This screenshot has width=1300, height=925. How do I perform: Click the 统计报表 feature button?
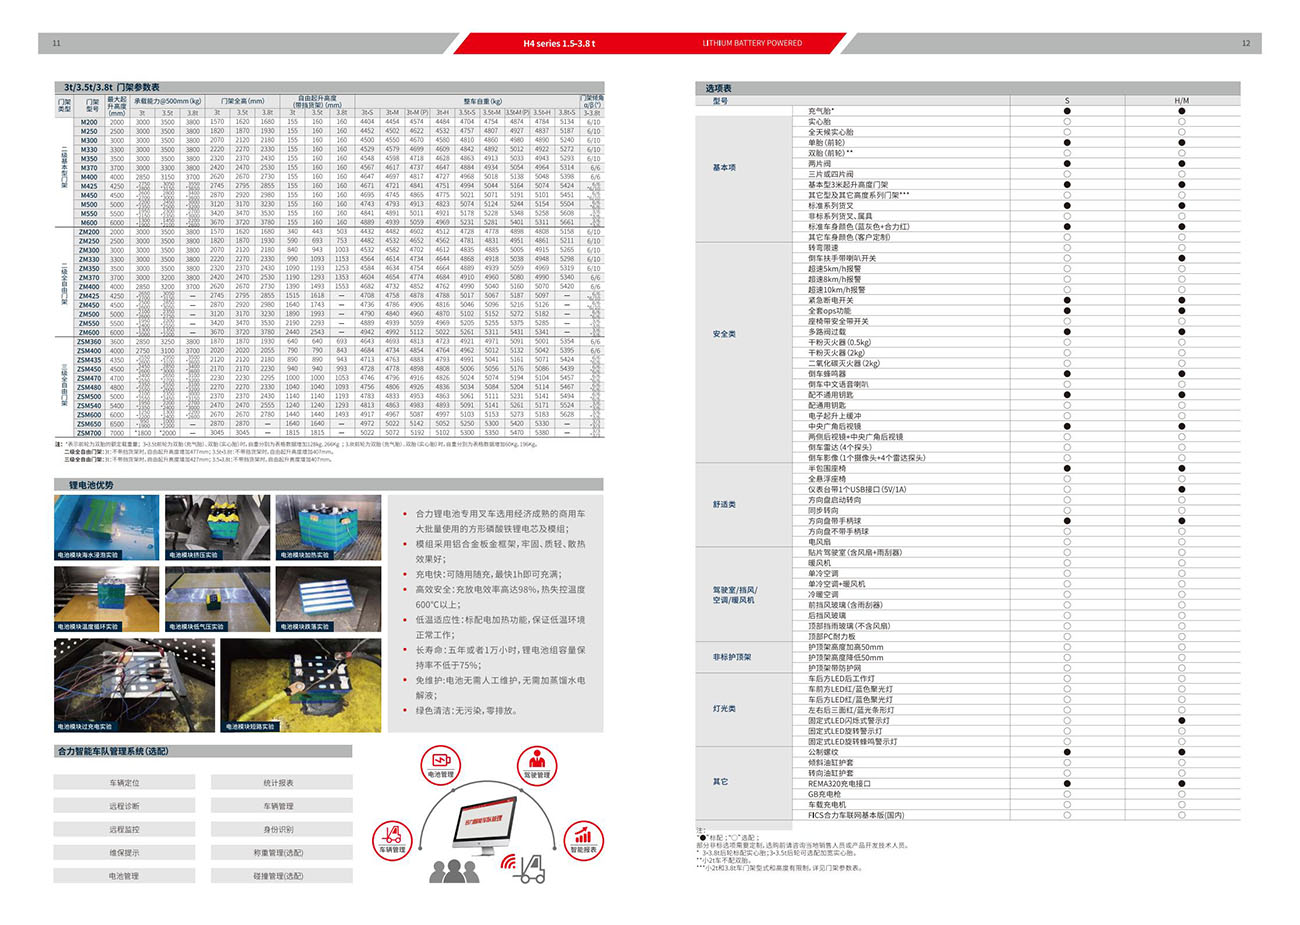278,783
